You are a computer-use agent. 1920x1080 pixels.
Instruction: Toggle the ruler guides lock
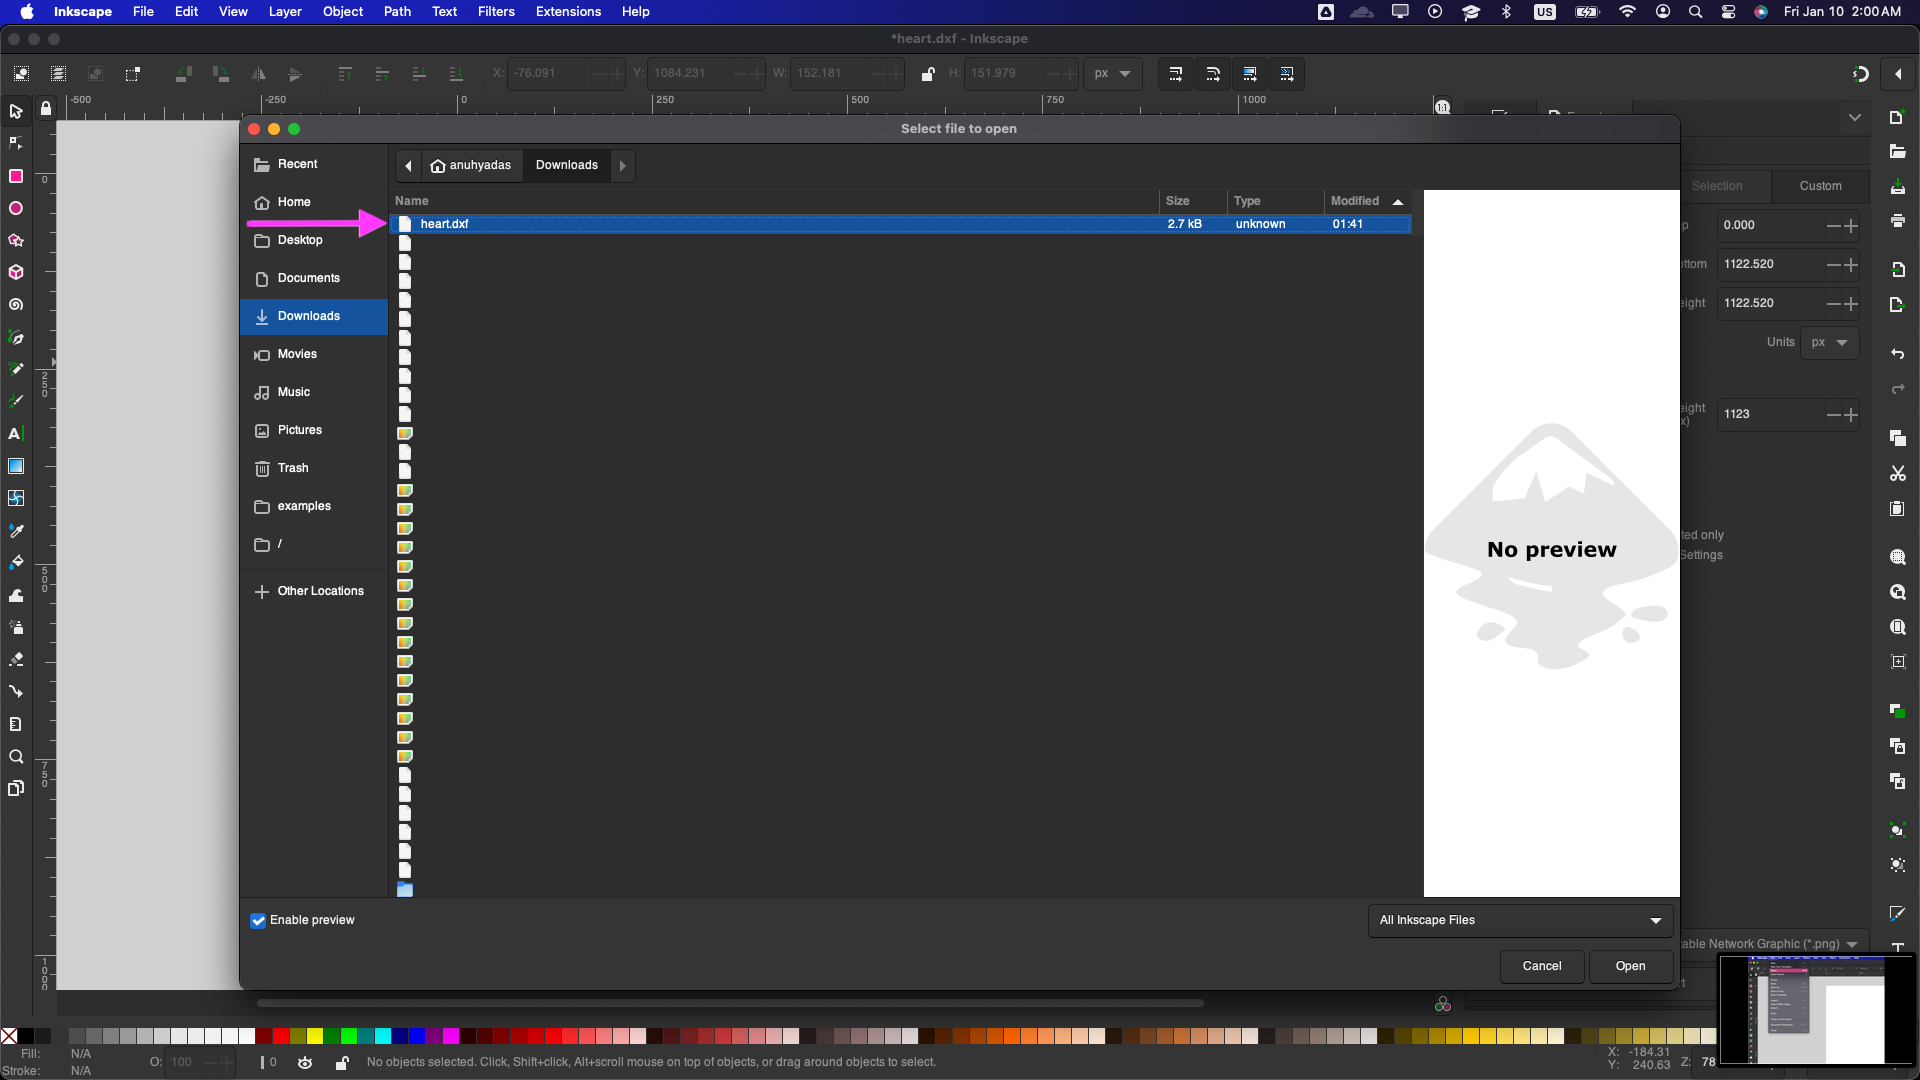46,108
